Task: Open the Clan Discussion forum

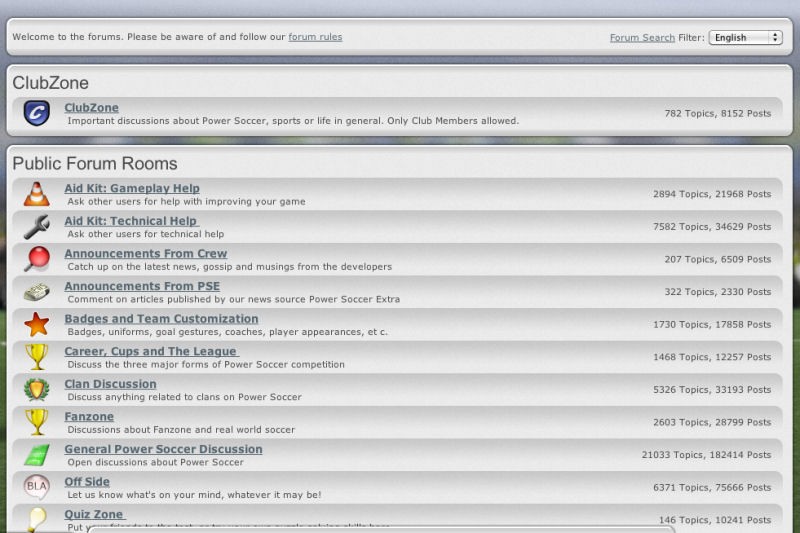Action: pos(110,384)
